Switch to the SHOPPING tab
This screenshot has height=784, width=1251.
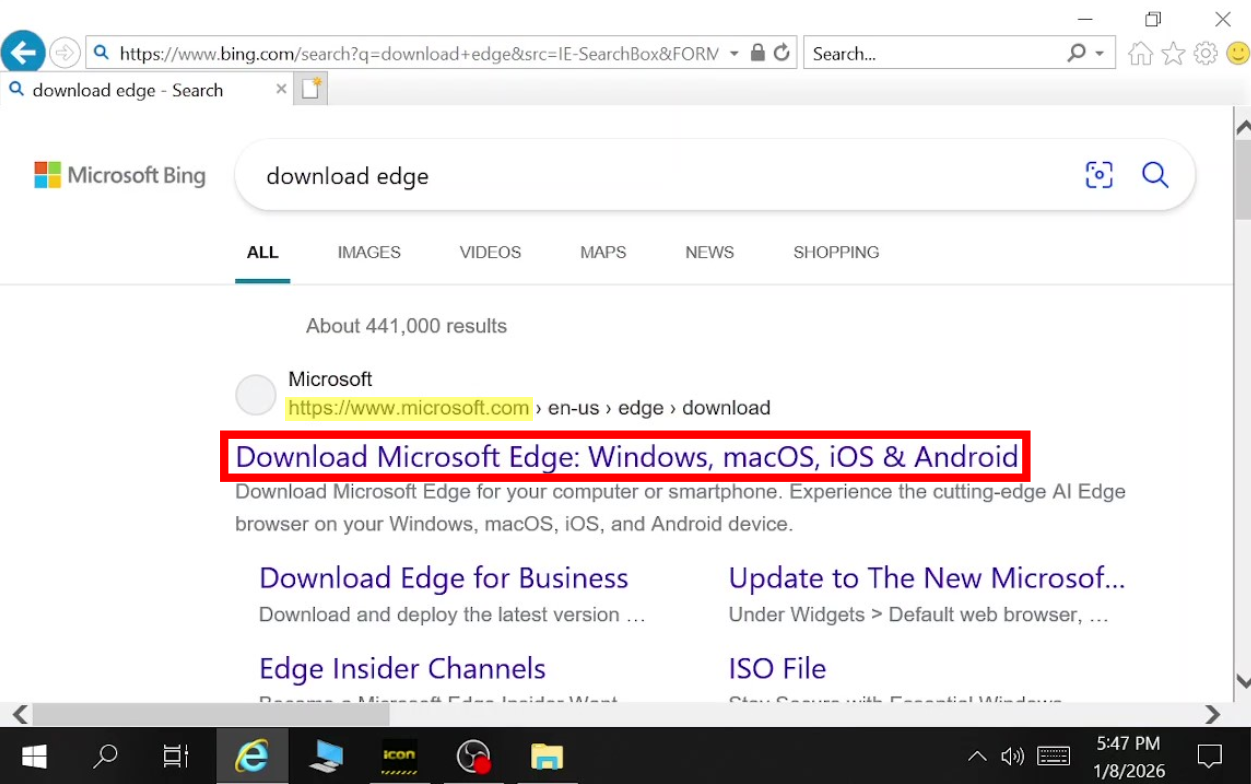click(x=836, y=253)
